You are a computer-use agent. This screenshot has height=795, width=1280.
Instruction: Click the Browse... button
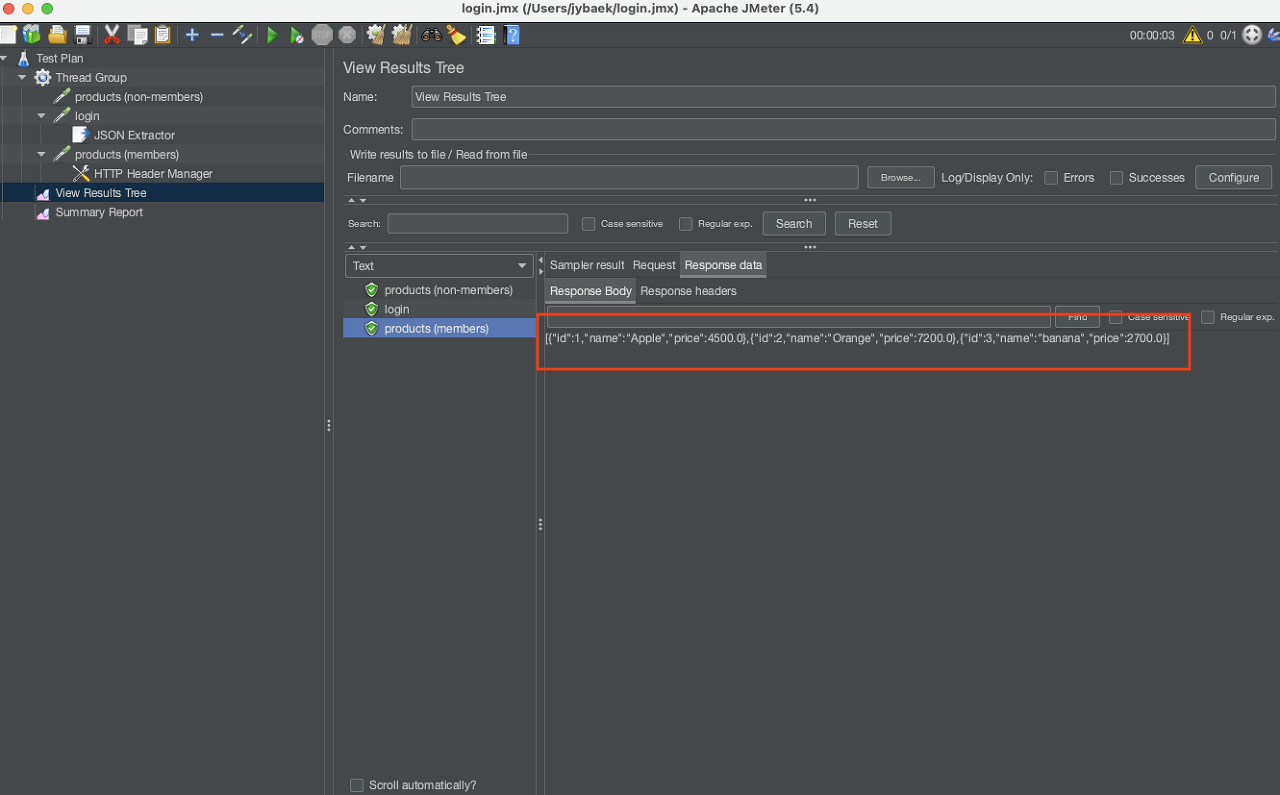(900, 178)
